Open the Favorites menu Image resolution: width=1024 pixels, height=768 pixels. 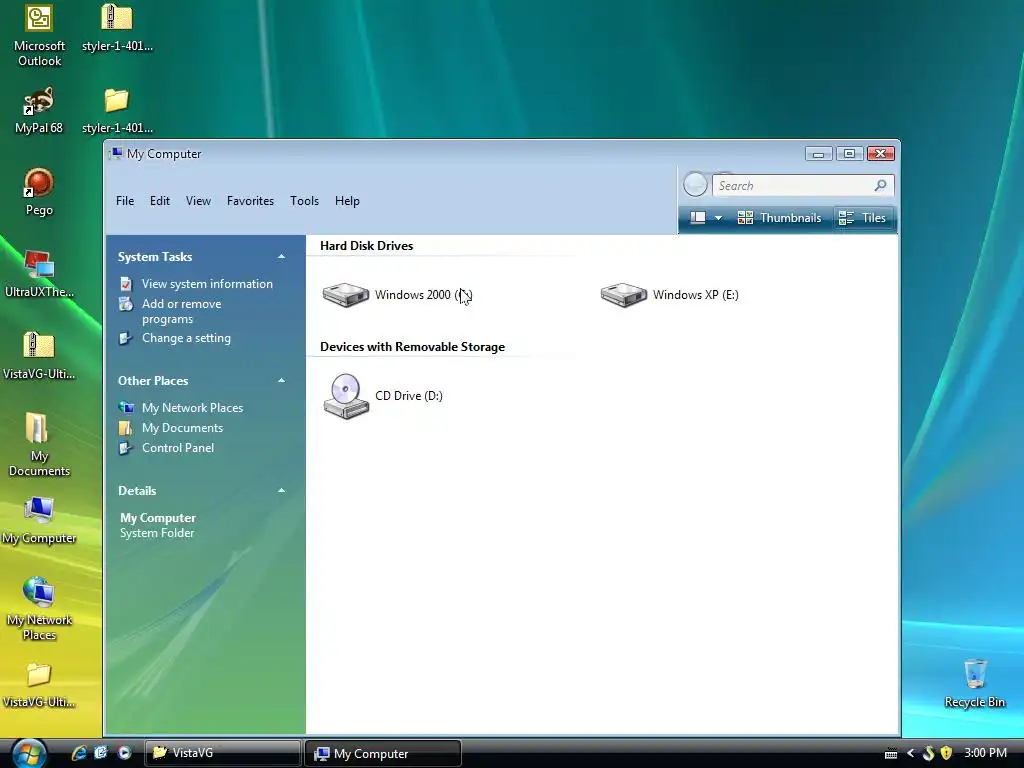250,201
